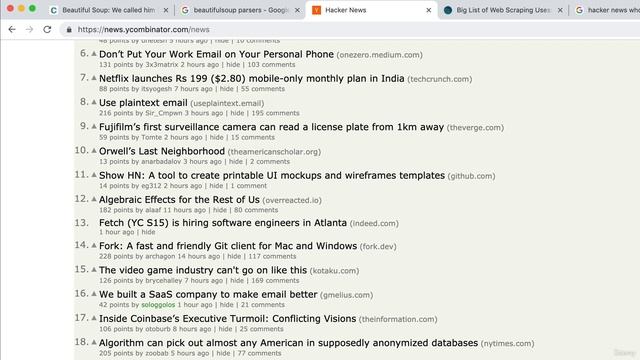This screenshot has height=360, width=640.
Task: Click the browser forward arrow
Action: tap(29, 29)
